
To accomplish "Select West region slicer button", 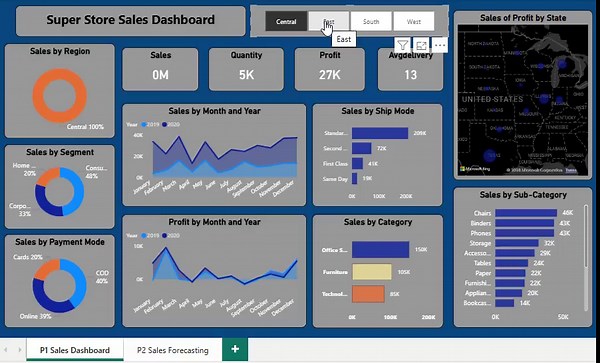I will pyautogui.click(x=414, y=21).
